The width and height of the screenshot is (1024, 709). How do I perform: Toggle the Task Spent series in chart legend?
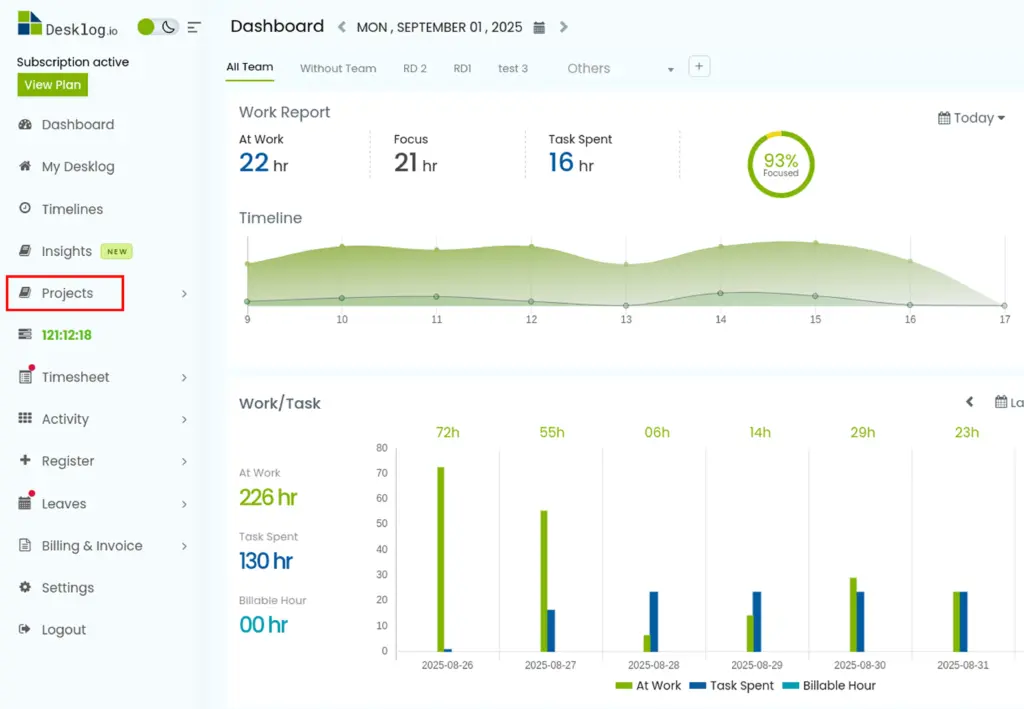(x=731, y=685)
